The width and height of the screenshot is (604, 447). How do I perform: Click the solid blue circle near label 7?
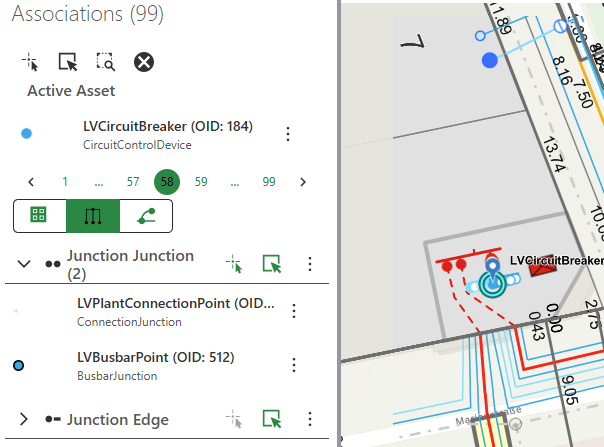click(x=490, y=60)
